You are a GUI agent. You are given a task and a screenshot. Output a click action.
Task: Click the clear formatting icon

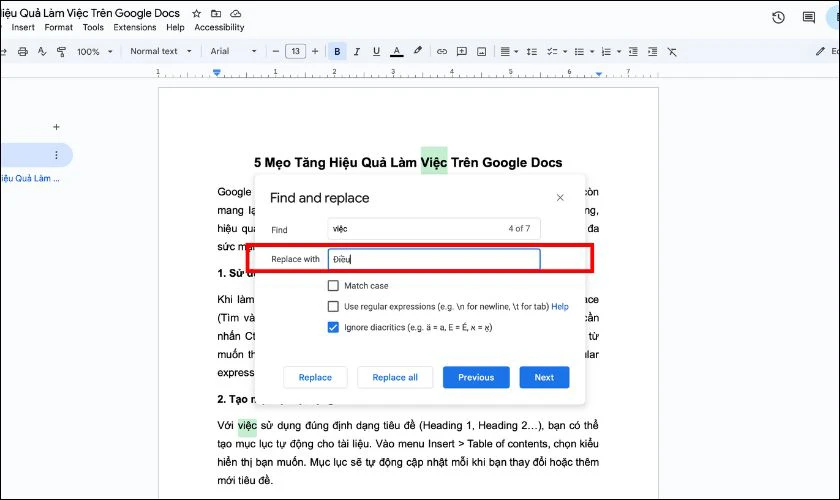tap(672, 51)
